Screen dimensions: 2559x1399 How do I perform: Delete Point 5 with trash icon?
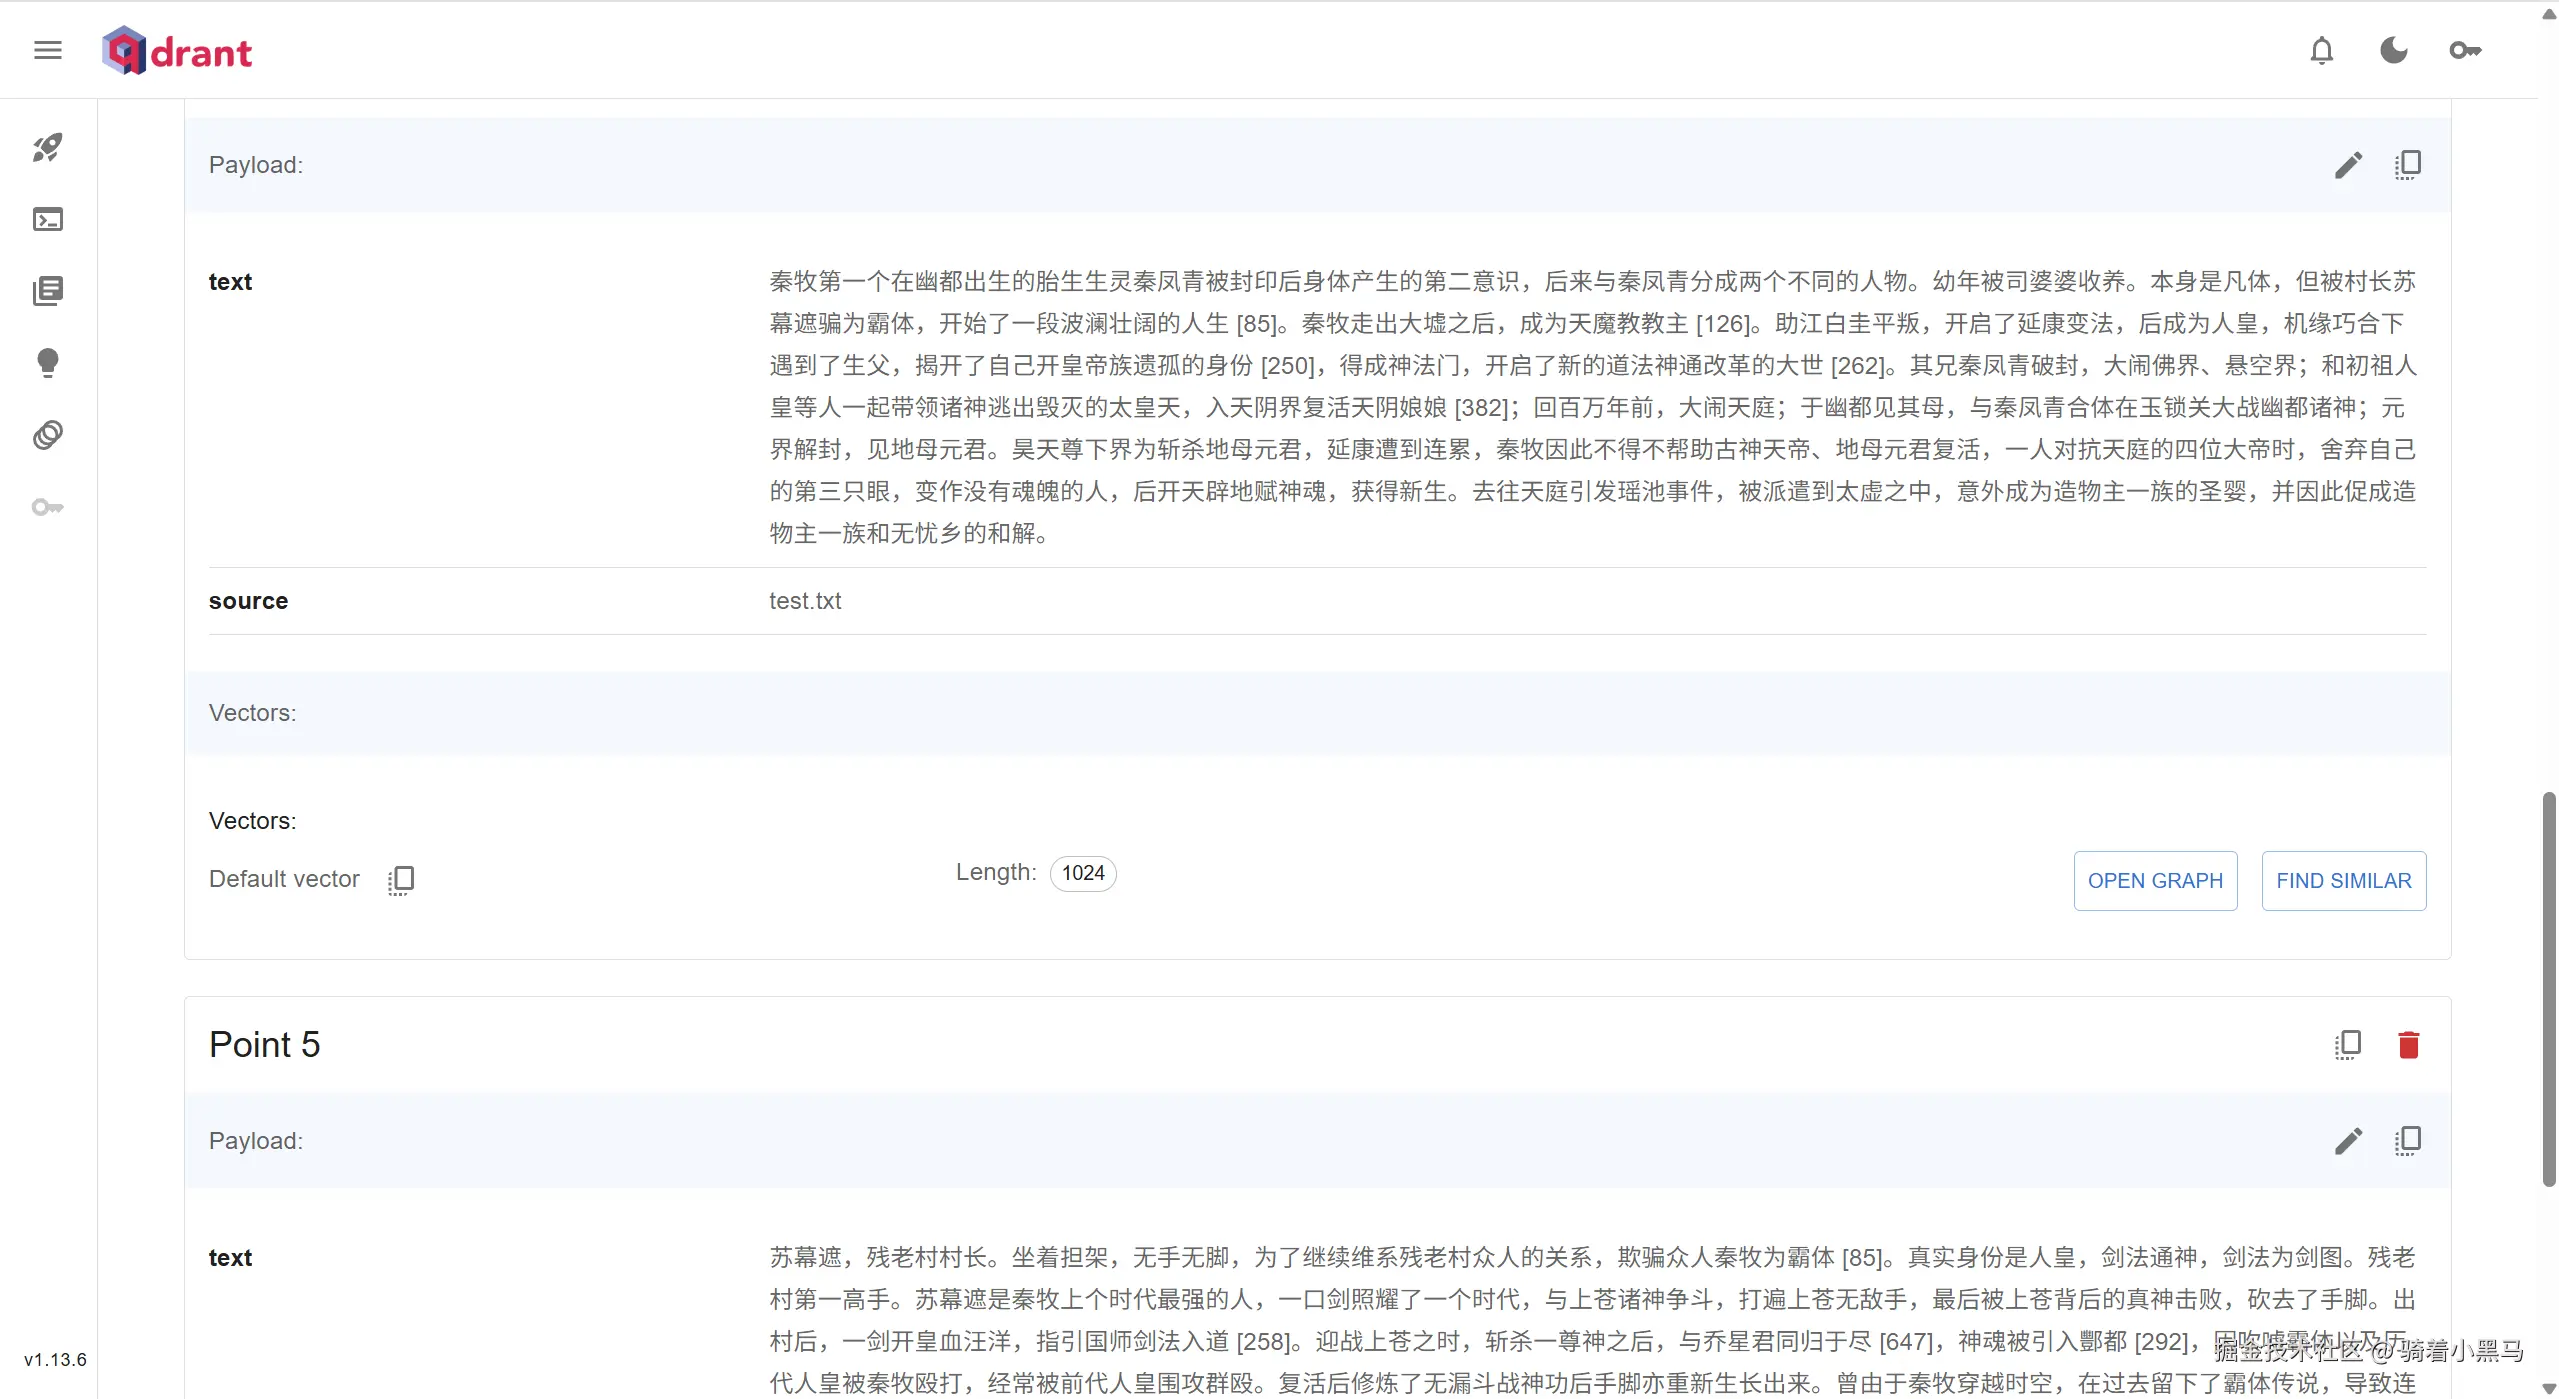2408,1045
